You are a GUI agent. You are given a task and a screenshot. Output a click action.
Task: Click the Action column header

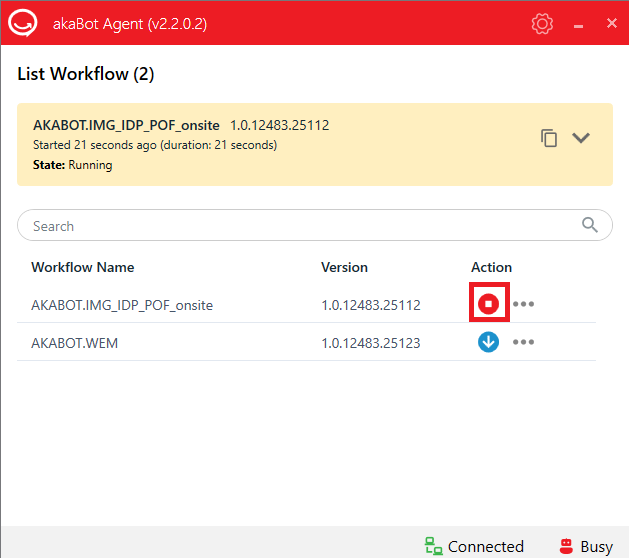click(491, 267)
